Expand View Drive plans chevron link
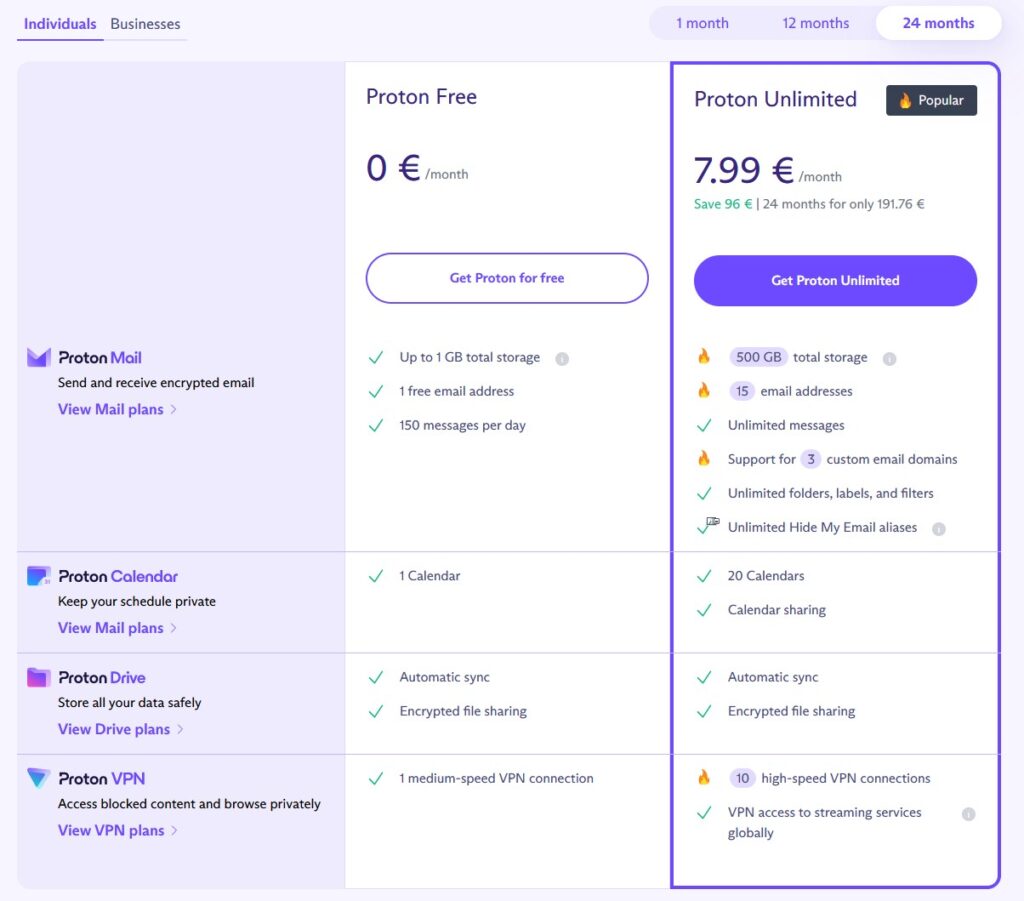 tap(120, 729)
